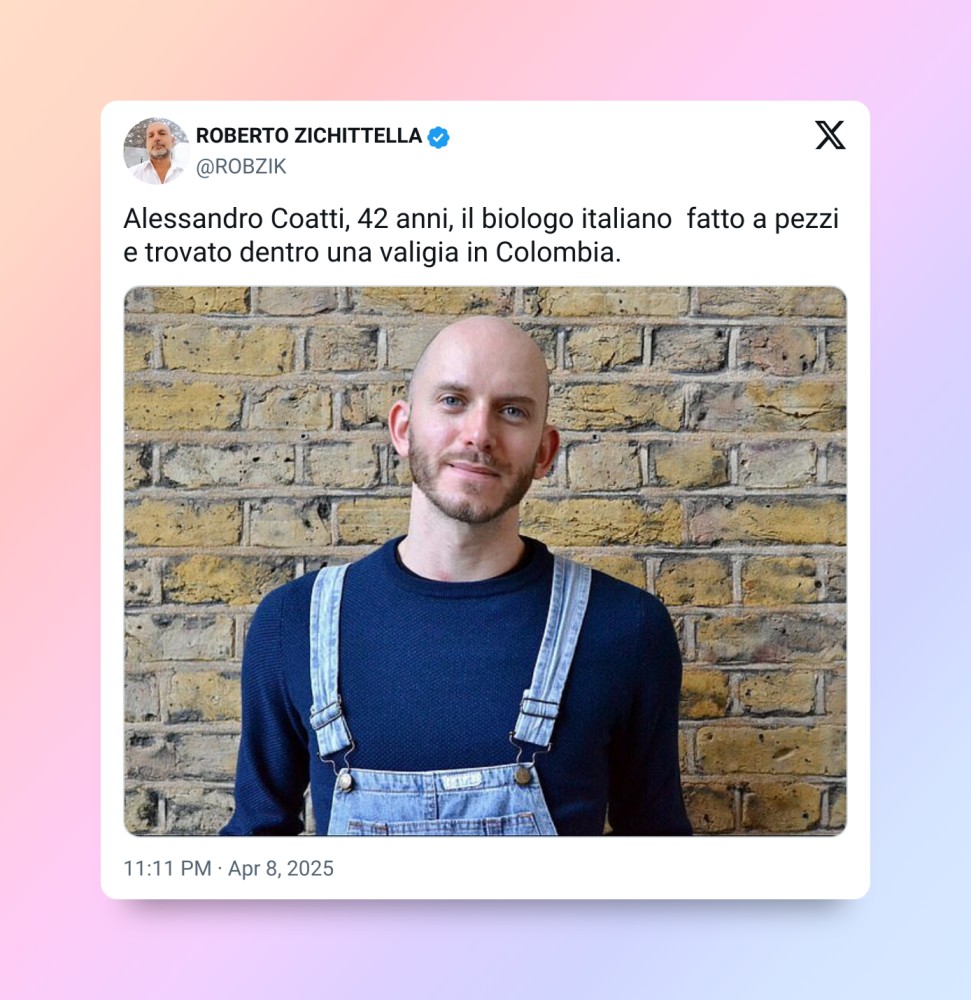Open the @ROBZIK handle link

241,166
